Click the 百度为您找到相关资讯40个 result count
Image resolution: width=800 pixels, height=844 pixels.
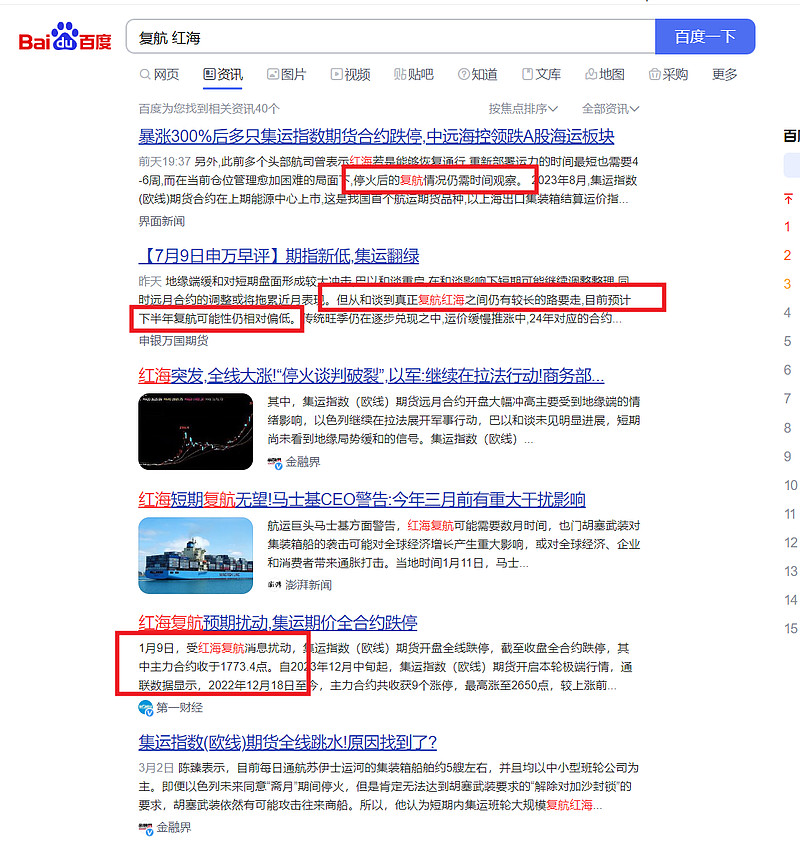pyautogui.click(x=209, y=109)
